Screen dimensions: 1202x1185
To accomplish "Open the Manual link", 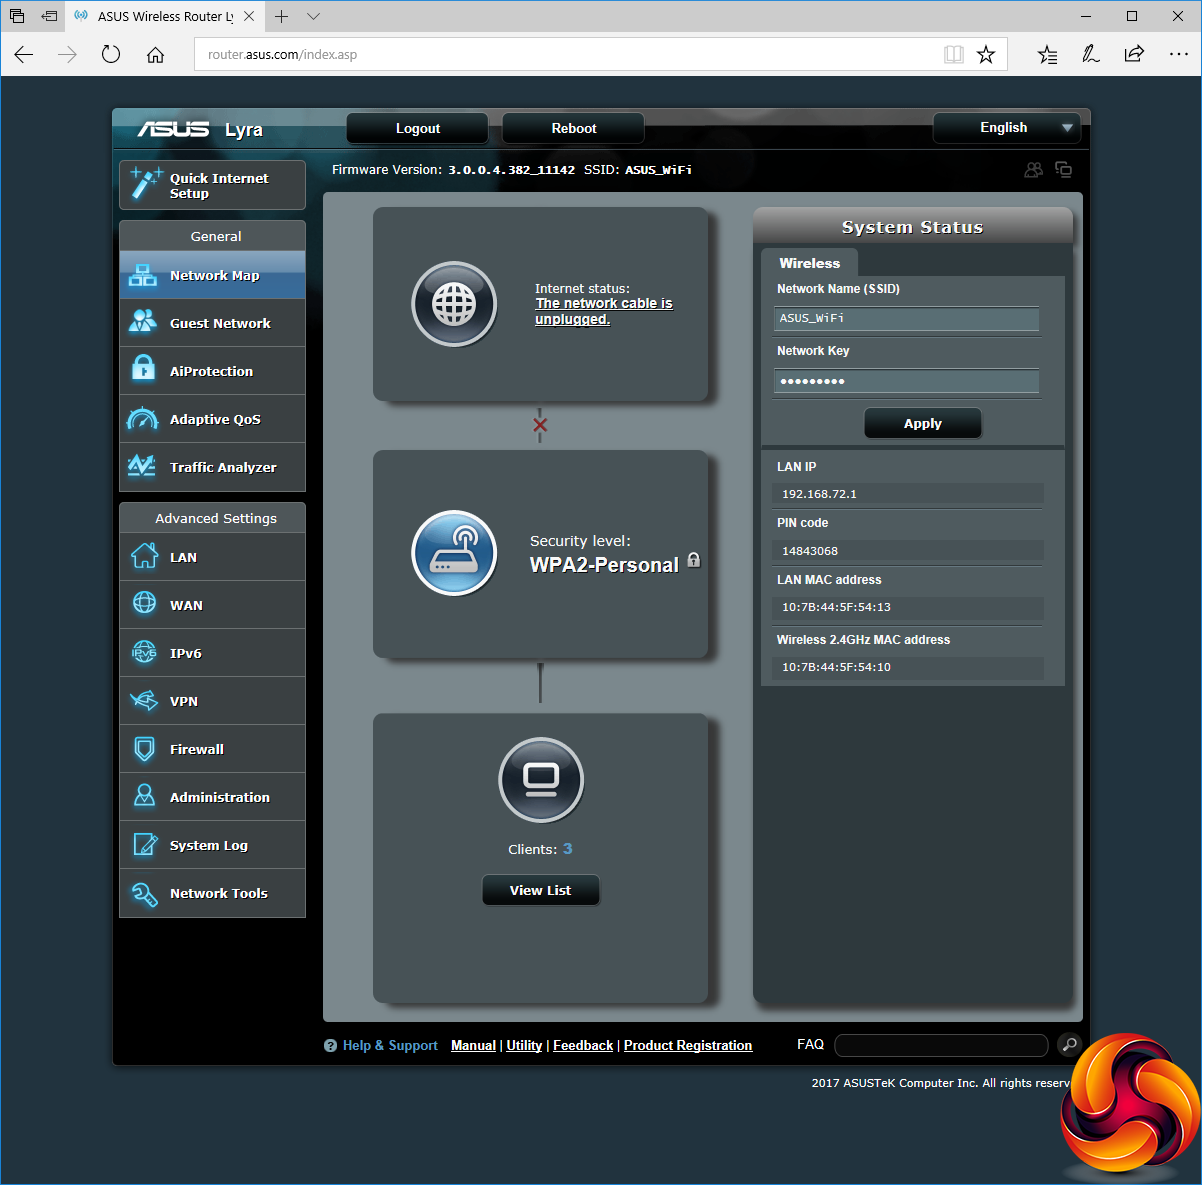I will (x=473, y=1045).
